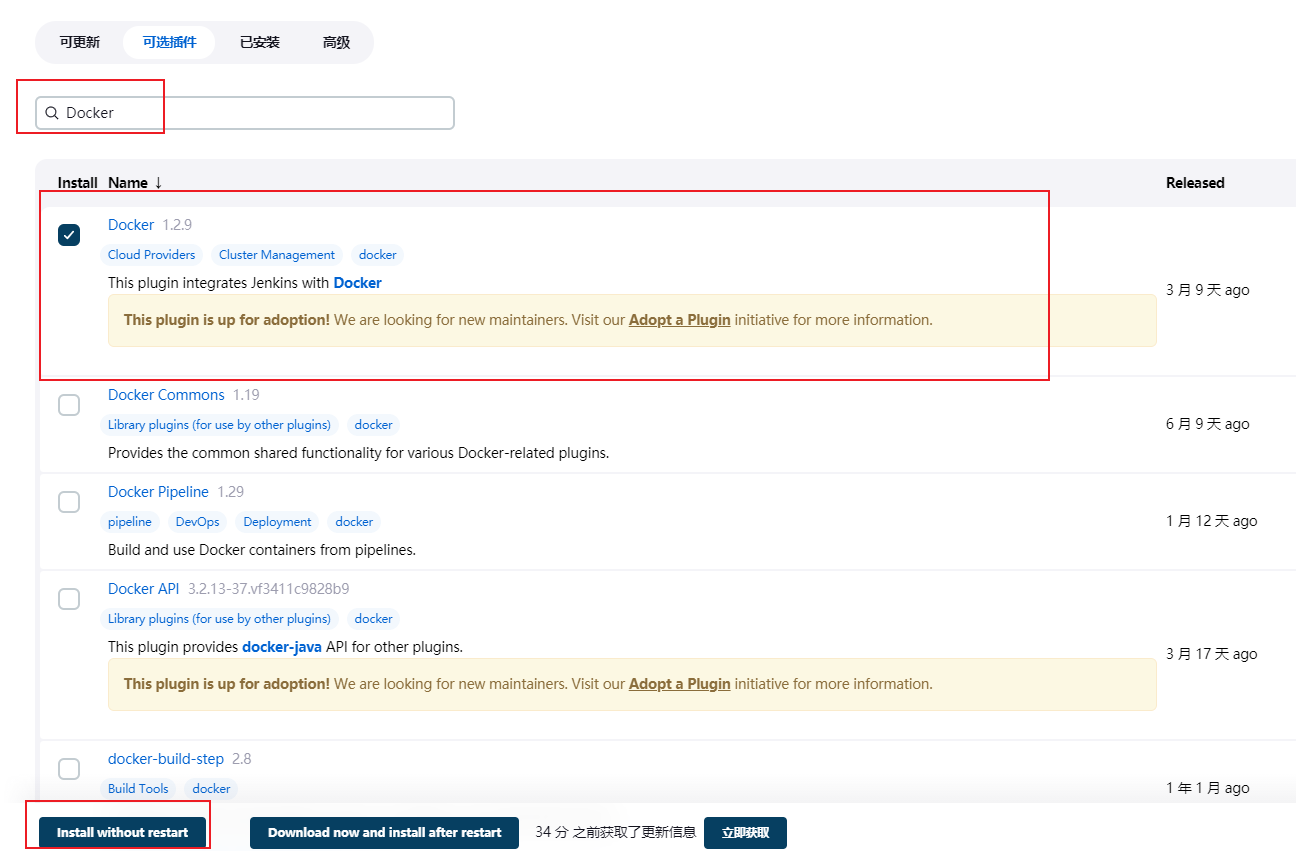
Task: Click Download now and install after restart
Action: (385, 833)
